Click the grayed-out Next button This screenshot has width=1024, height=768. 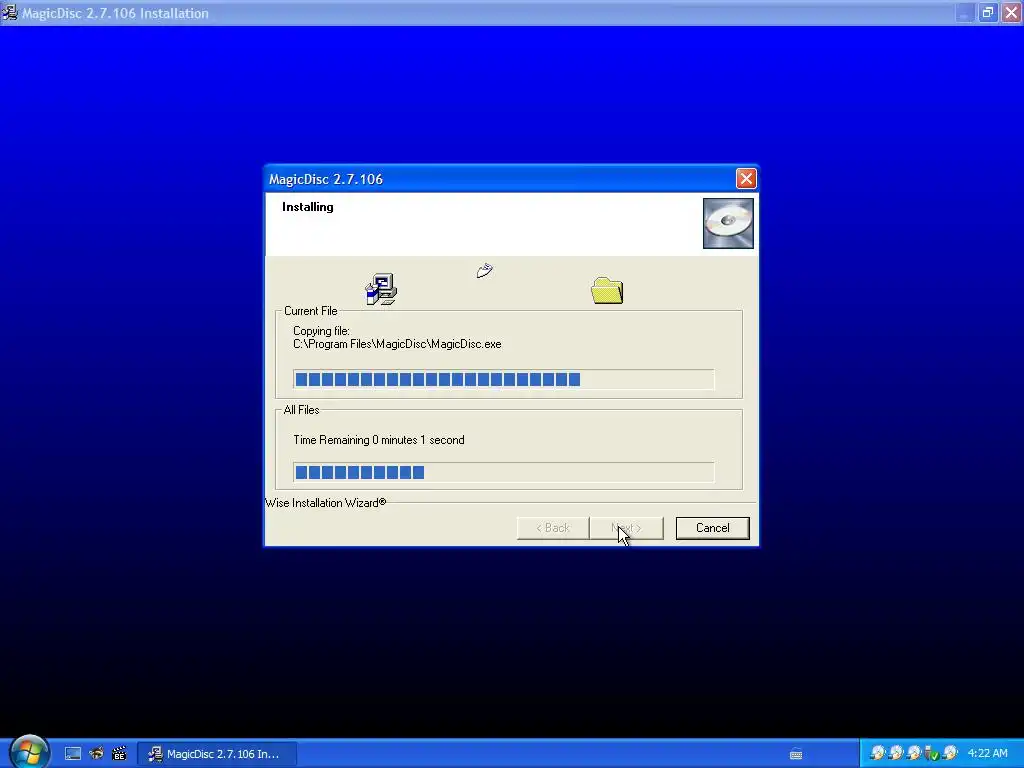(x=626, y=528)
